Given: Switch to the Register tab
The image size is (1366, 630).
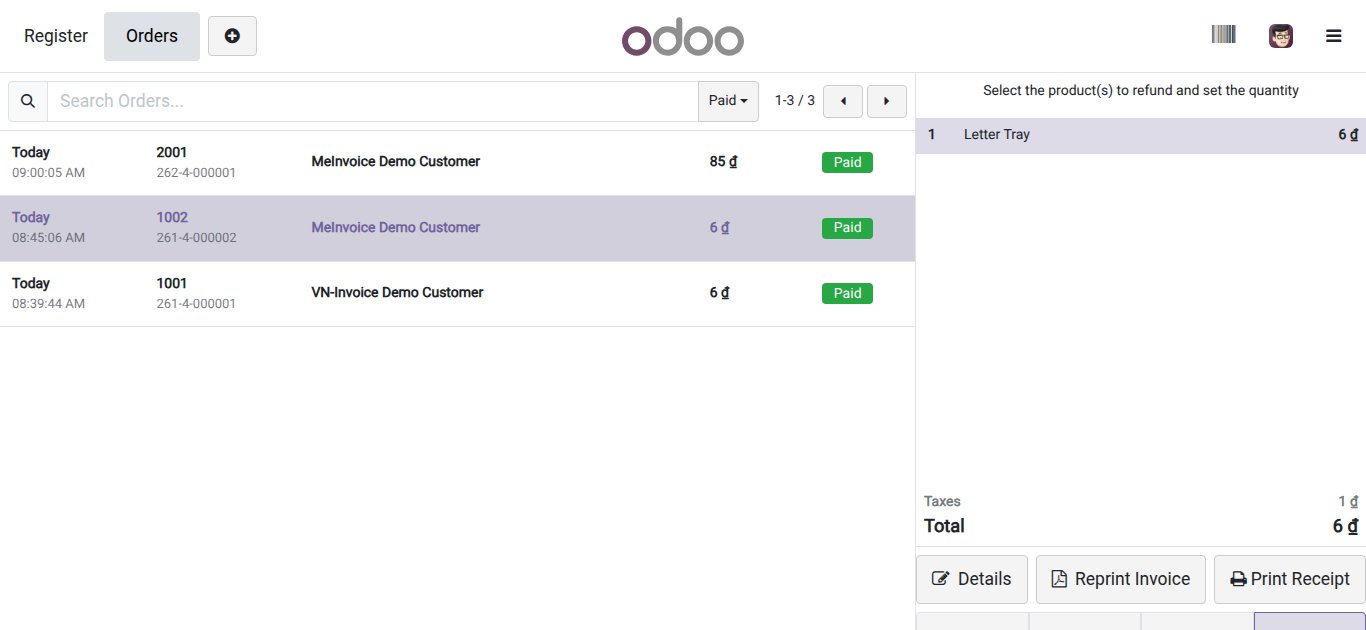Looking at the screenshot, I should click(56, 36).
